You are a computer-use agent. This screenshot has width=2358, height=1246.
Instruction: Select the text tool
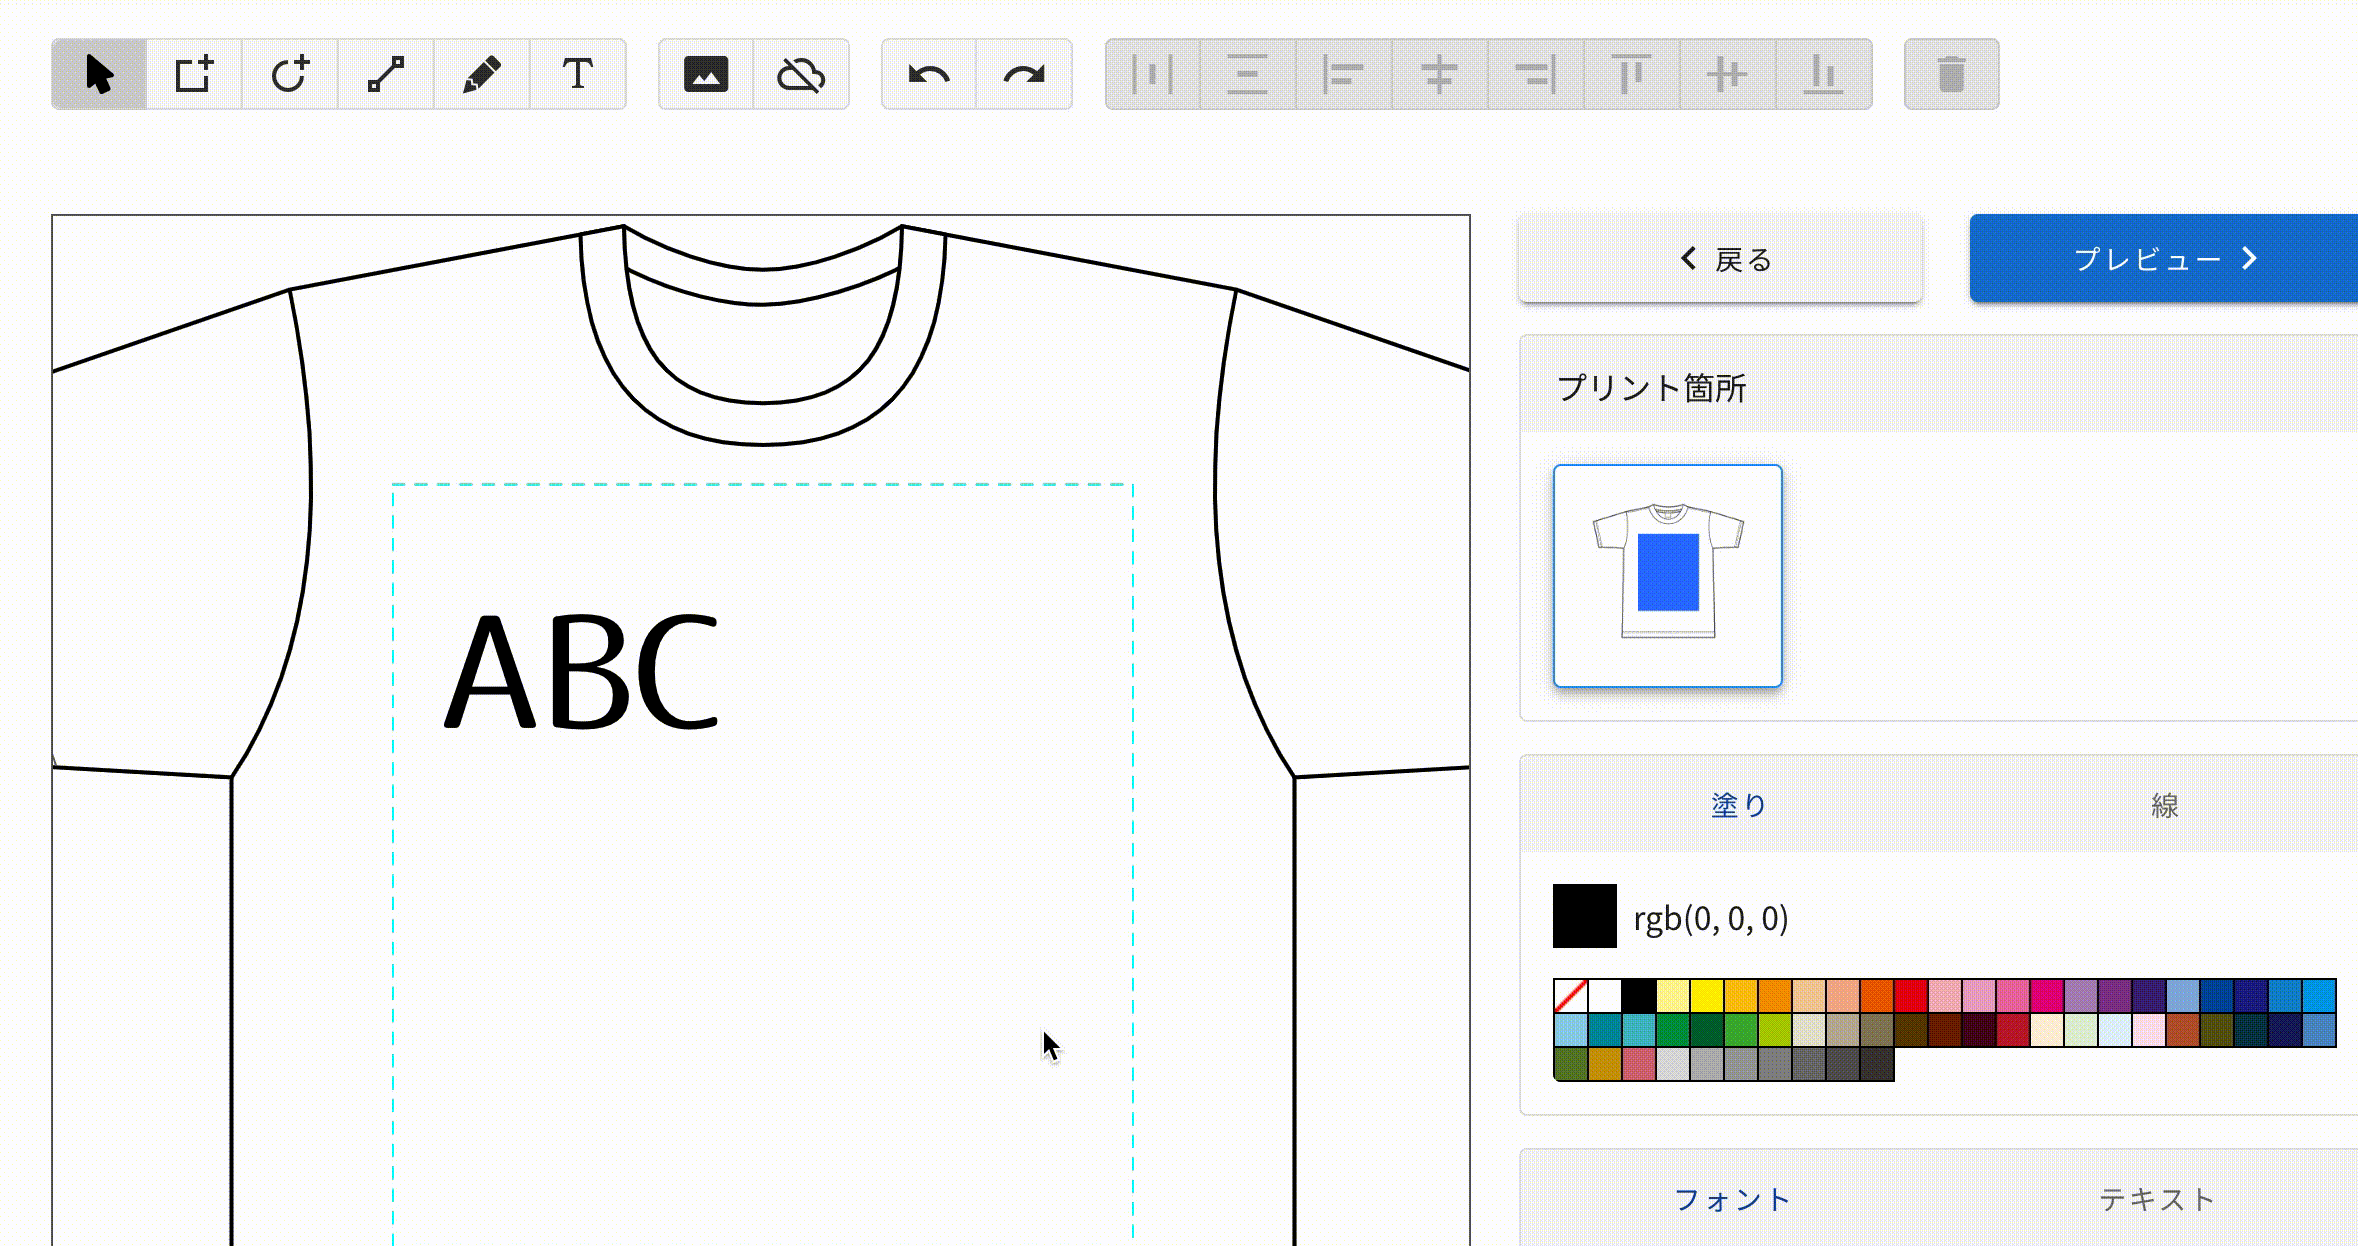click(x=577, y=74)
